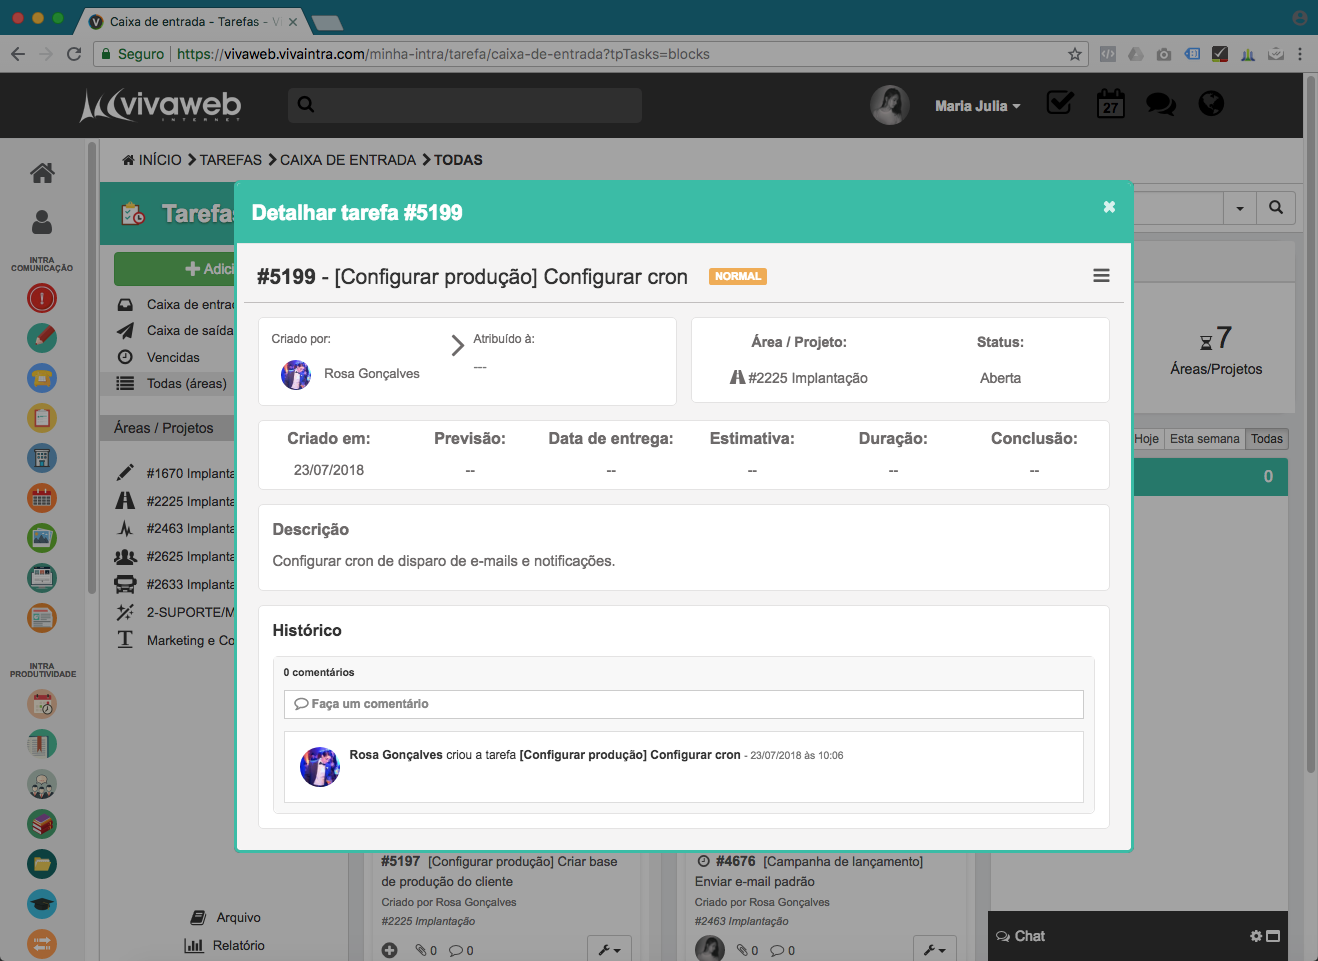Expand the wrench dropdown on task #5197

click(610, 949)
